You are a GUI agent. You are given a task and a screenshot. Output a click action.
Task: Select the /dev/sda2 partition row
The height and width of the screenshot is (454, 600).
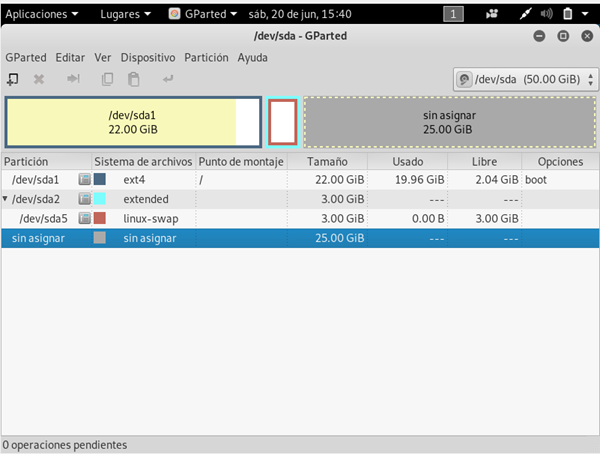(x=300, y=199)
